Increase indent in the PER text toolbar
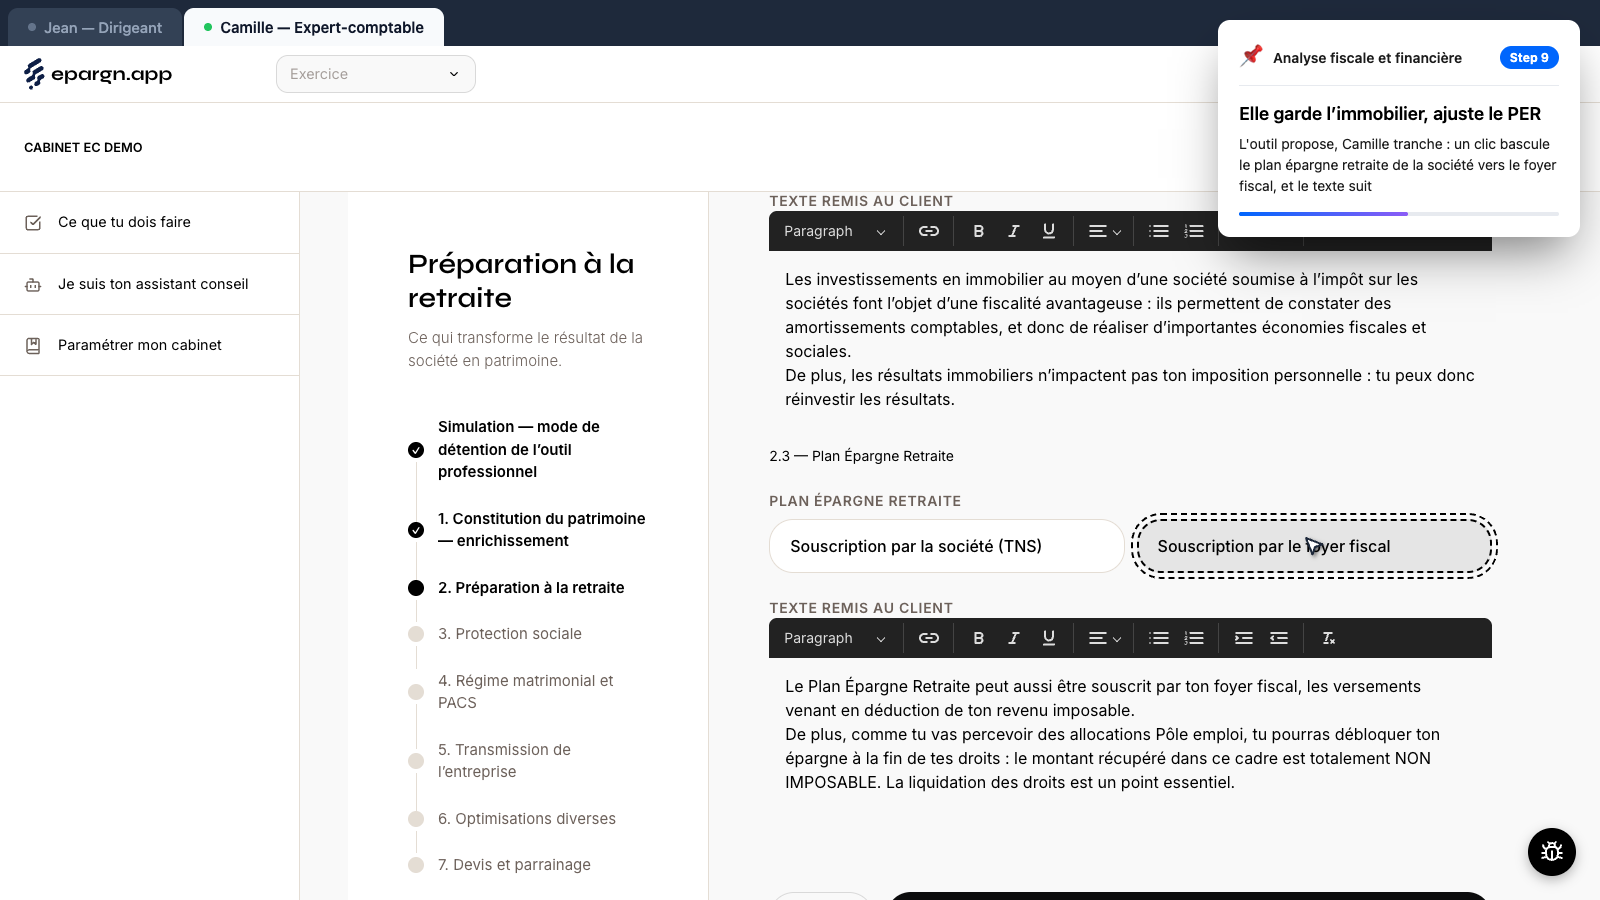 1244,638
